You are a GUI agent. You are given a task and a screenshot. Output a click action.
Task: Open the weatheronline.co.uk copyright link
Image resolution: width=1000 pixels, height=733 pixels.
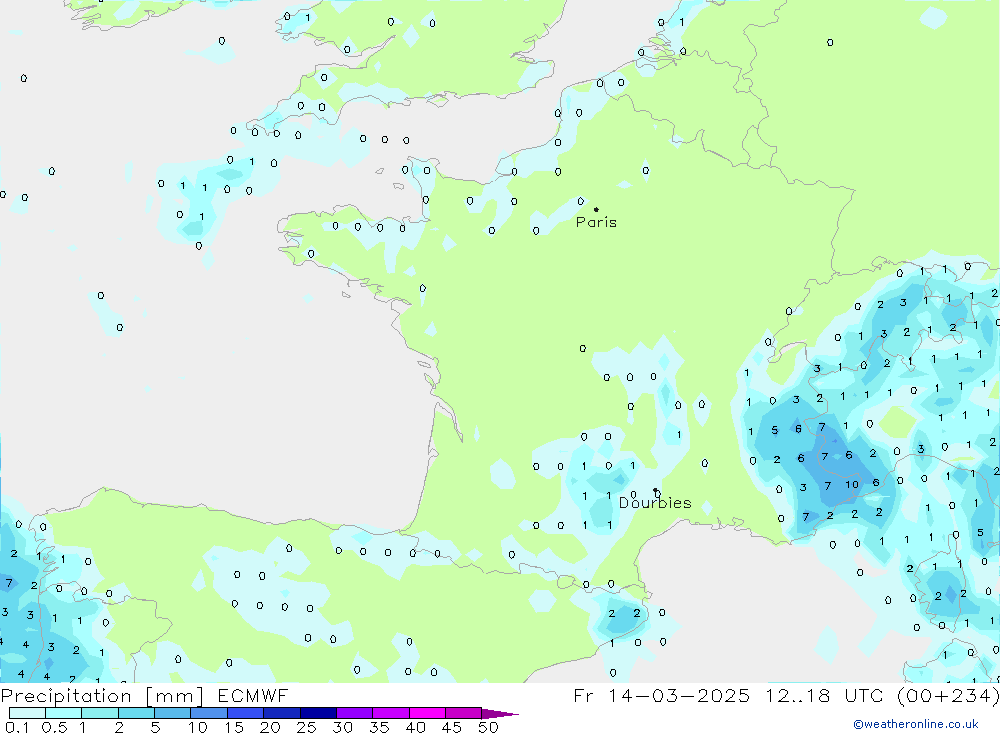915,724
